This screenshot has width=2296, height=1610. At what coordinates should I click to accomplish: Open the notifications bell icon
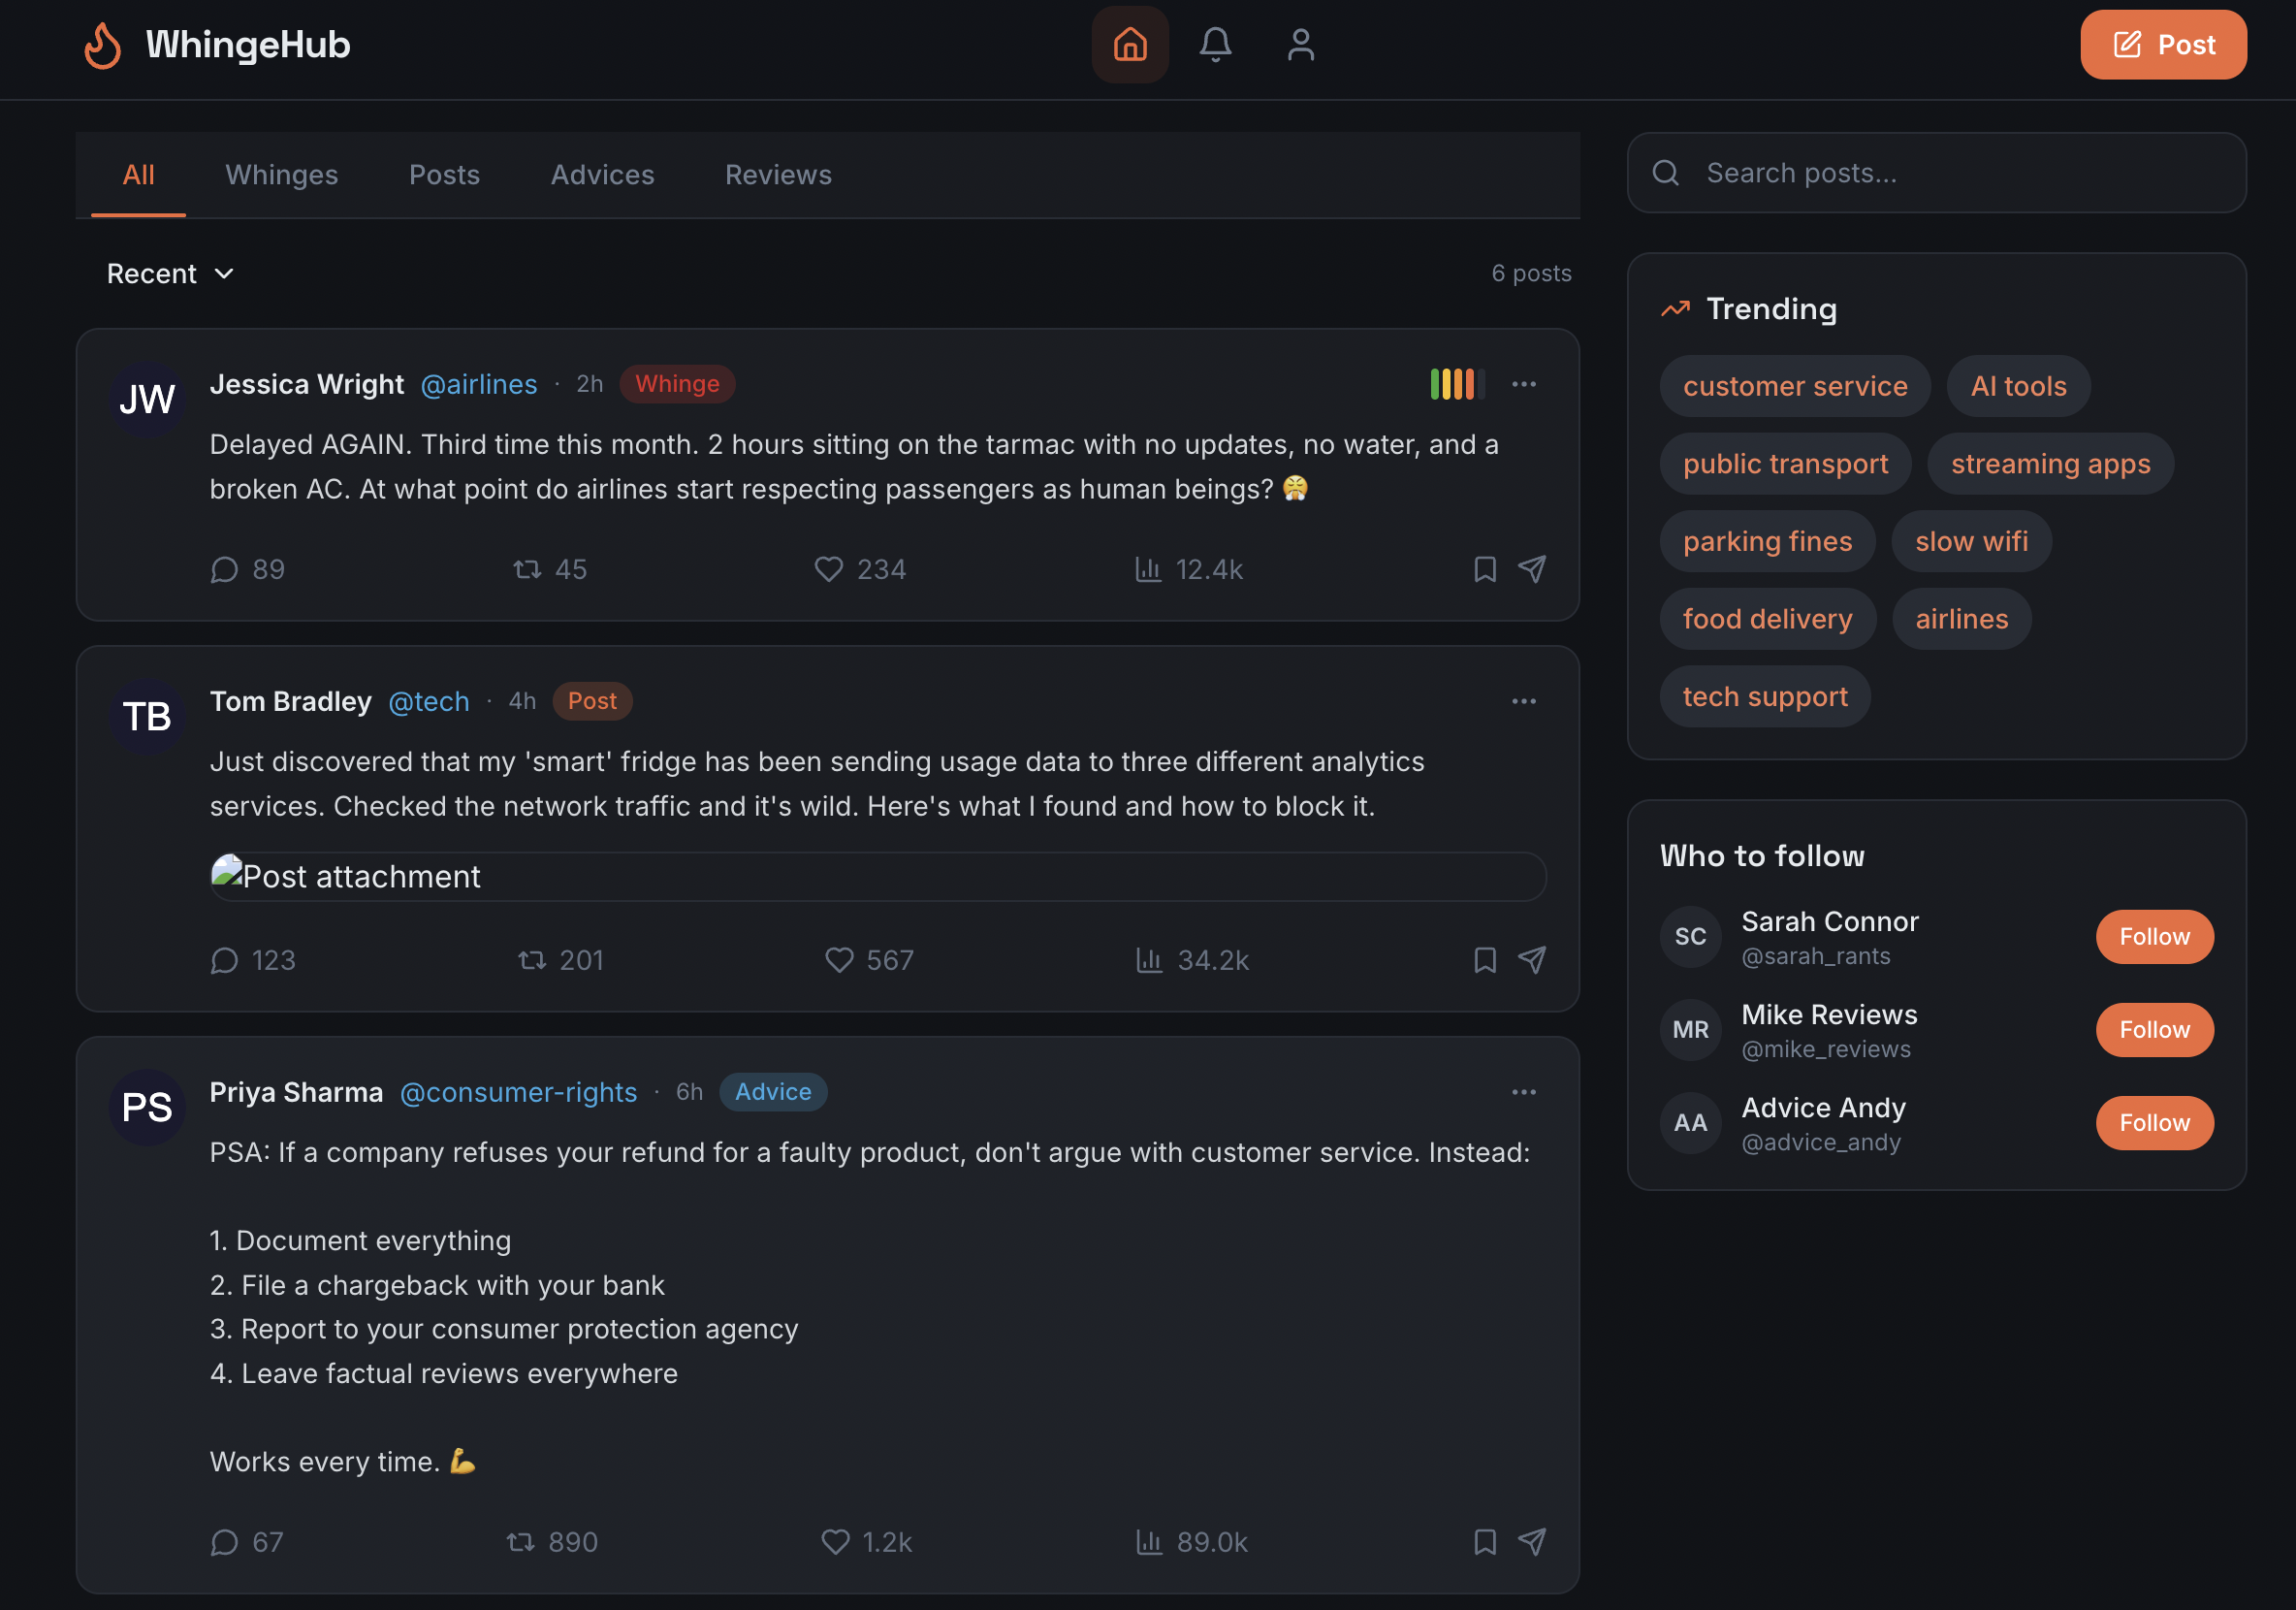(x=1215, y=45)
